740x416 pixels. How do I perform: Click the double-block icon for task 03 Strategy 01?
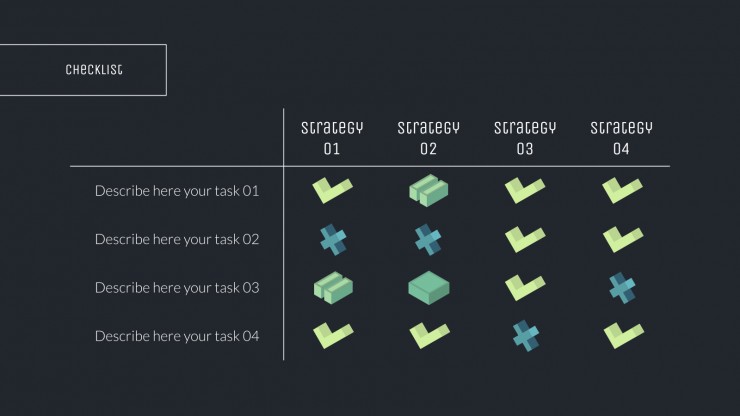pyautogui.click(x=333, y=288)
